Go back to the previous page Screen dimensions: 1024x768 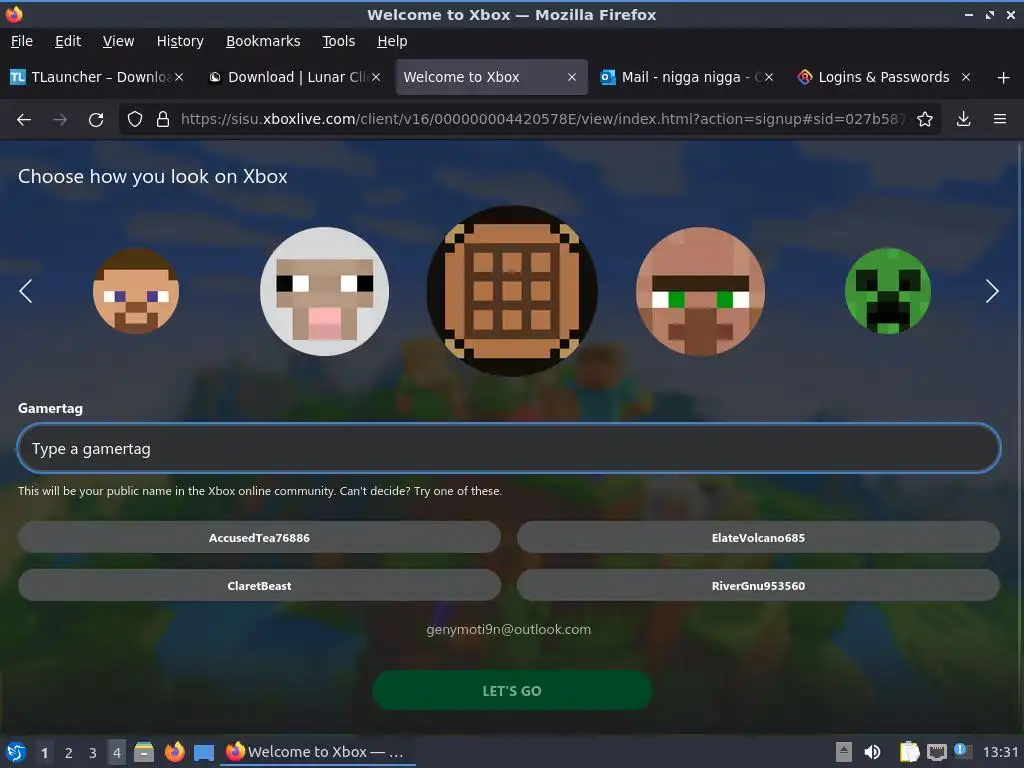(x=24, y=120)
